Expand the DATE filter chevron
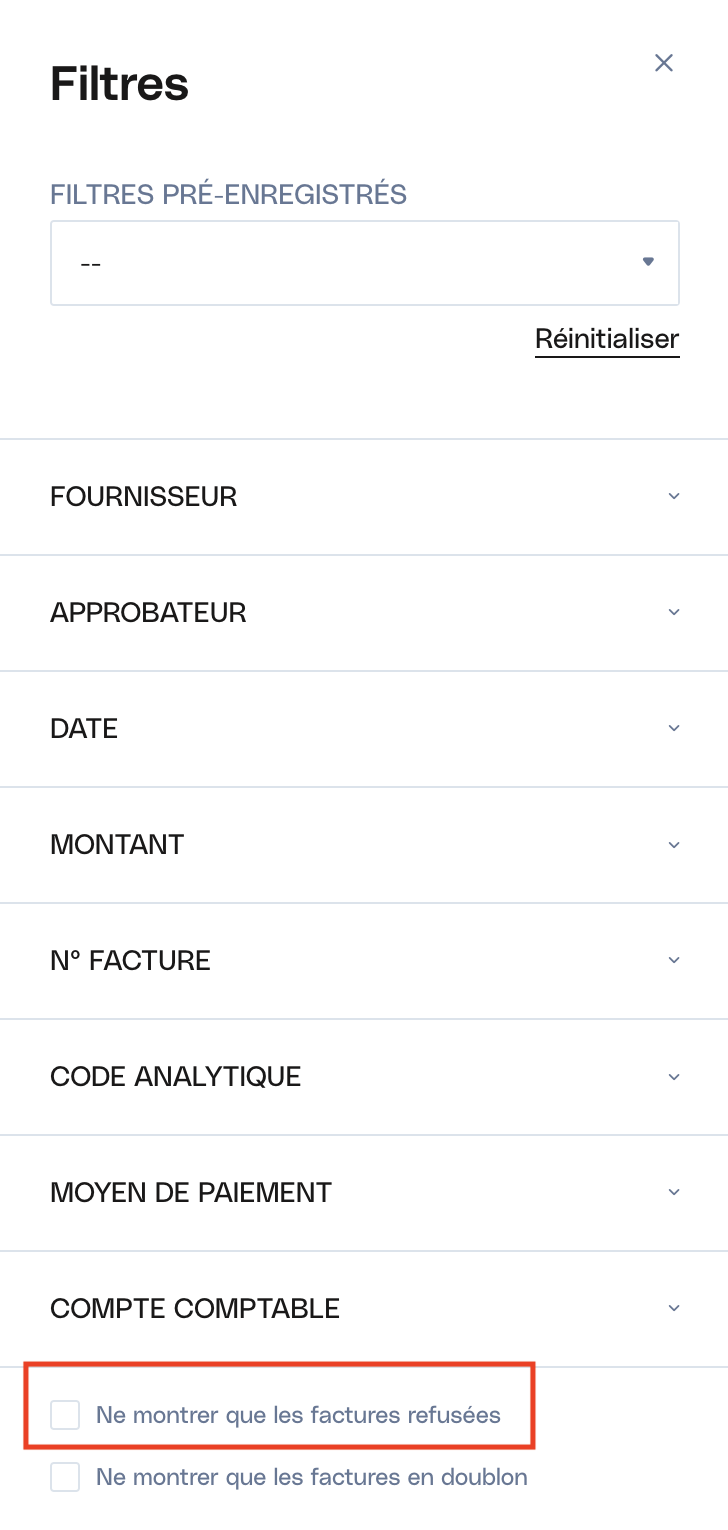Viewport: 728px width, 1530px height. pos(674,728)
